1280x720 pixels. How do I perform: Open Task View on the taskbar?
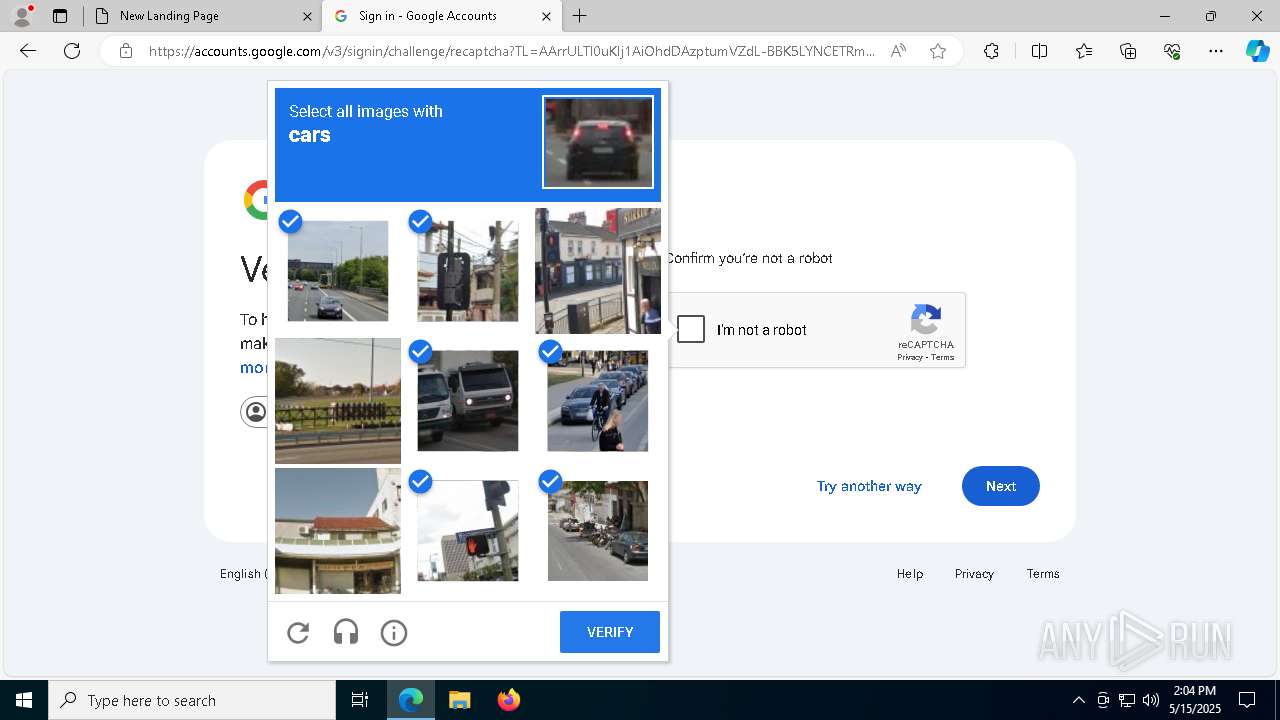coord(360,700)
